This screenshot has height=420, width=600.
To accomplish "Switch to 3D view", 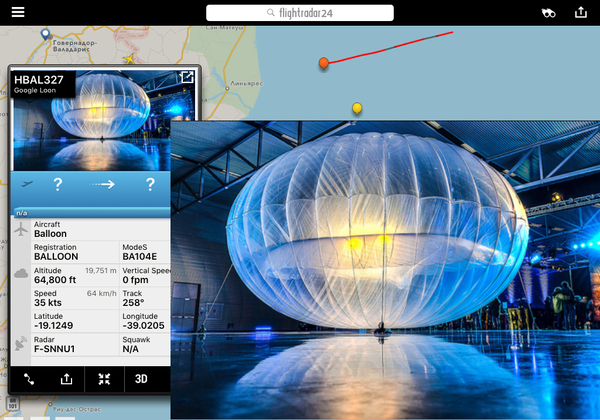I will pos(142,379).
